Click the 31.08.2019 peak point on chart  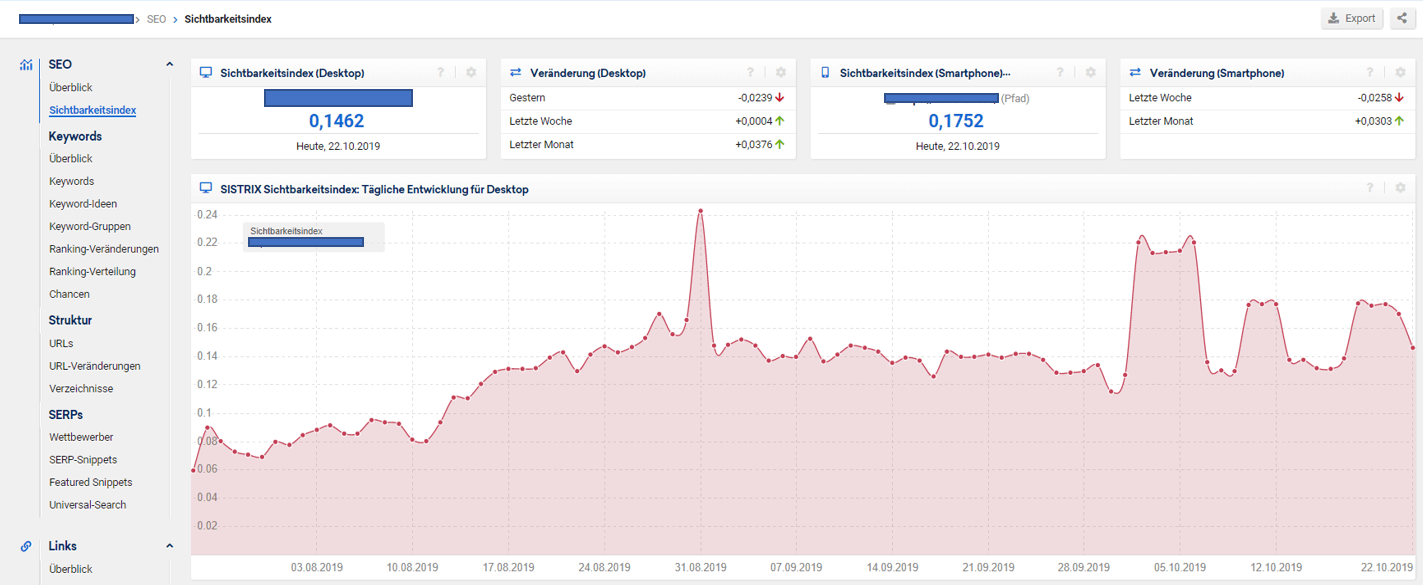(700, 211)
